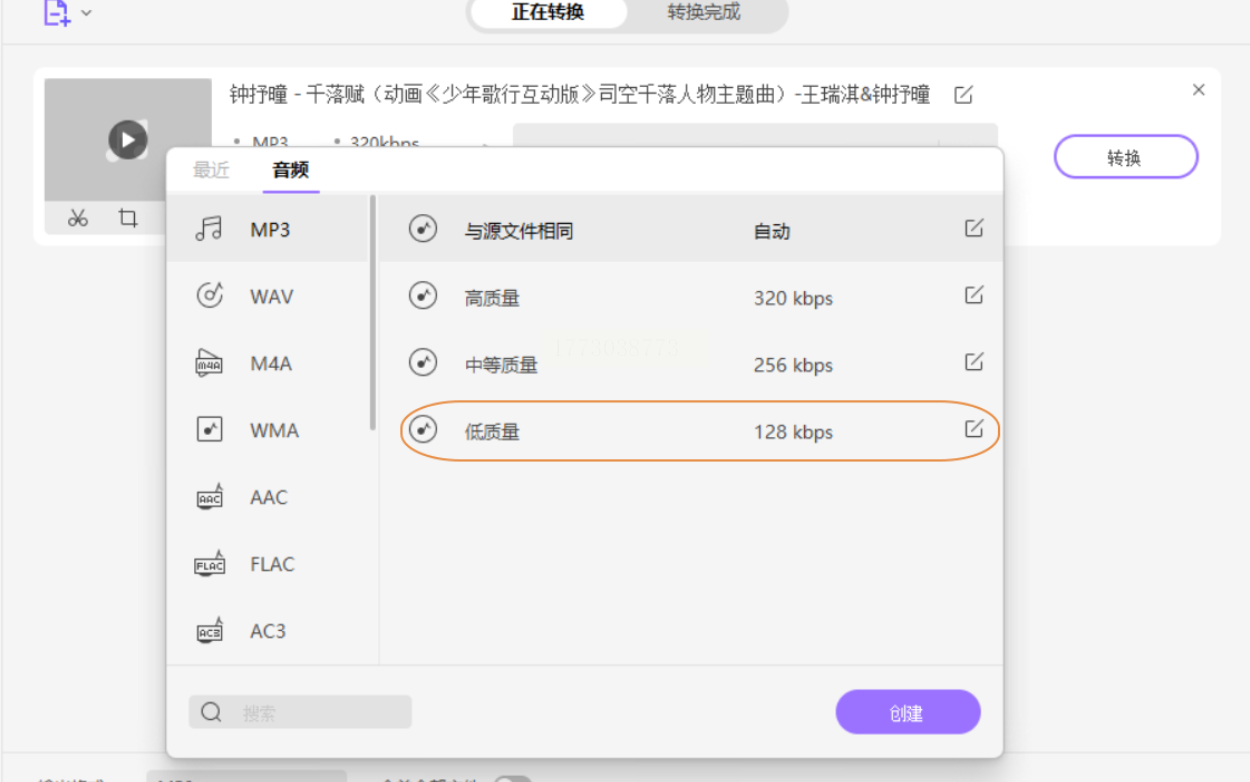Image resolution: width=1250 pixels, height=782 pixels.
Task: Click the 创建 button
Action: tap(907, 713)
